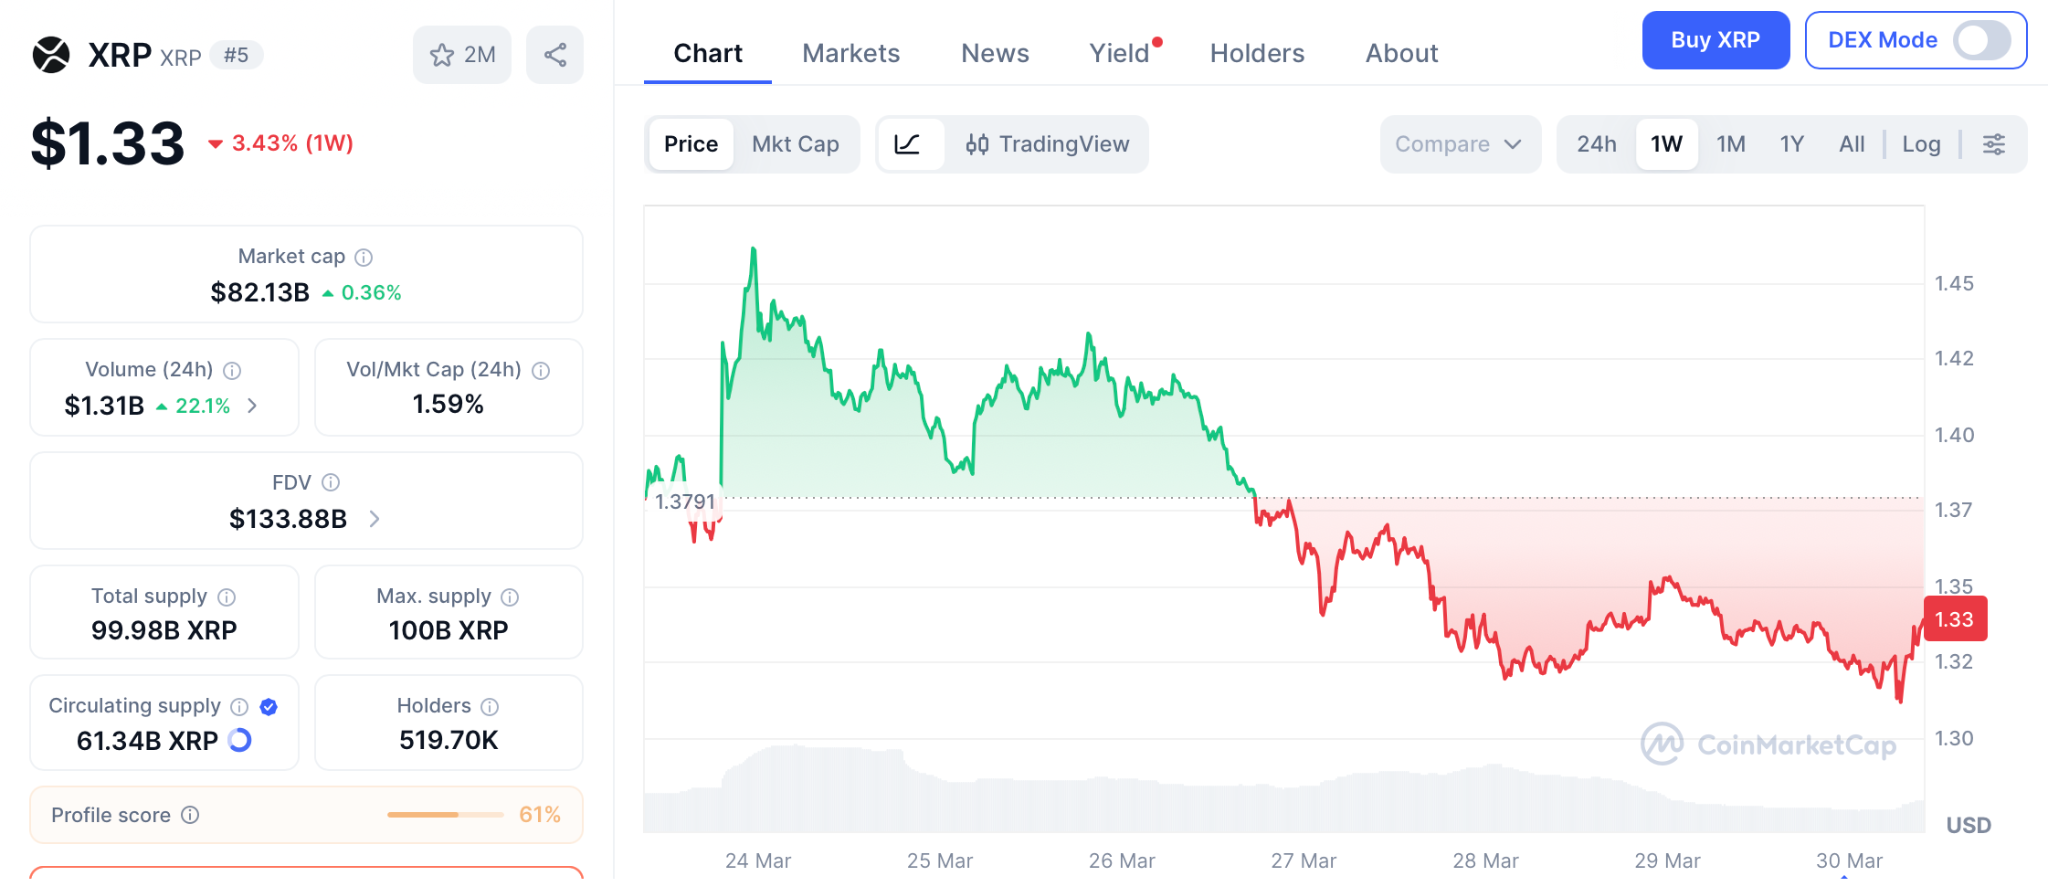Click the Buy XRP button

point(1715,40)
